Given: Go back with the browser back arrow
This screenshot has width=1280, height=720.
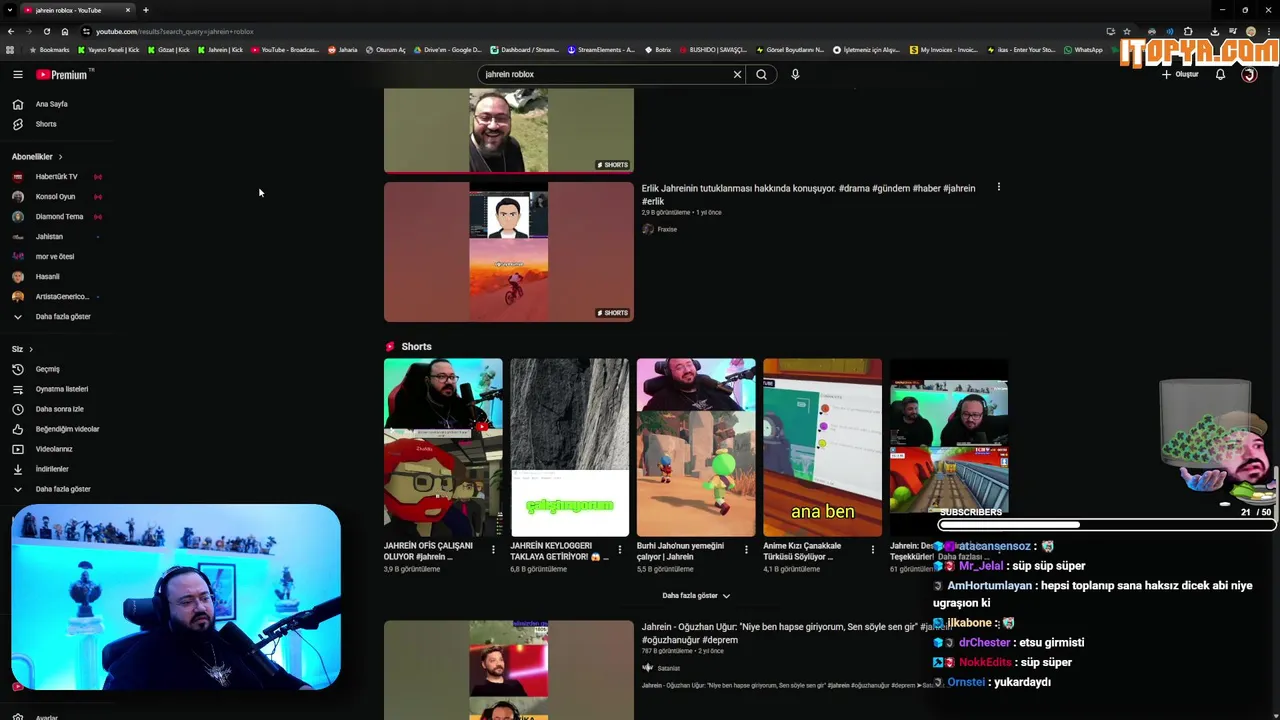Looking at the screenshot, I should click(11, 31).
